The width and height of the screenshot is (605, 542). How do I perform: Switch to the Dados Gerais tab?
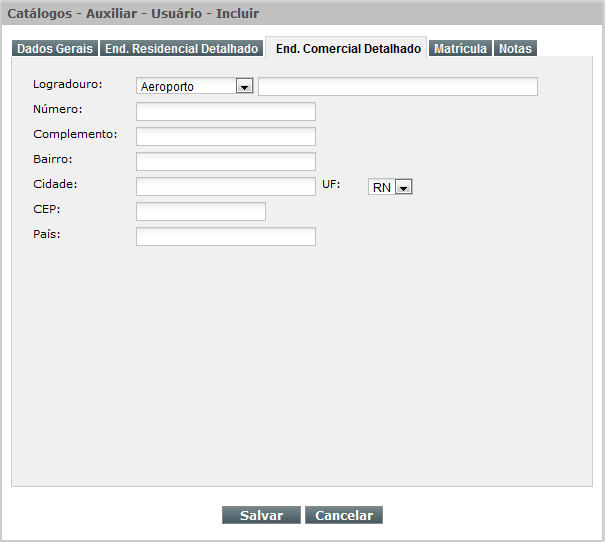click(x=55, y=48)
